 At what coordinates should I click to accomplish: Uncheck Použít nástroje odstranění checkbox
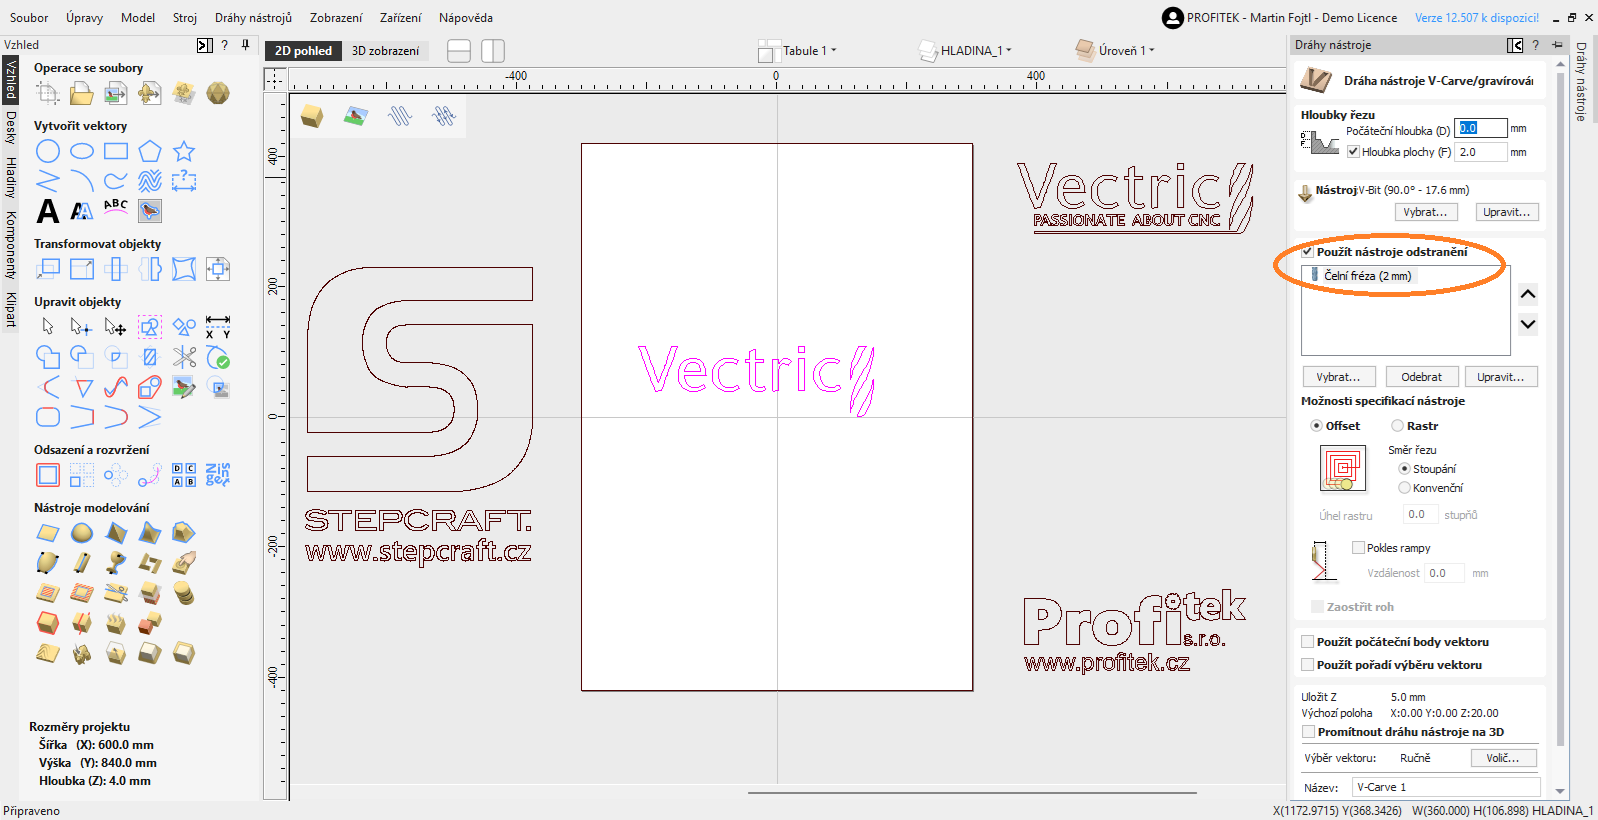tap(1308, 252)
